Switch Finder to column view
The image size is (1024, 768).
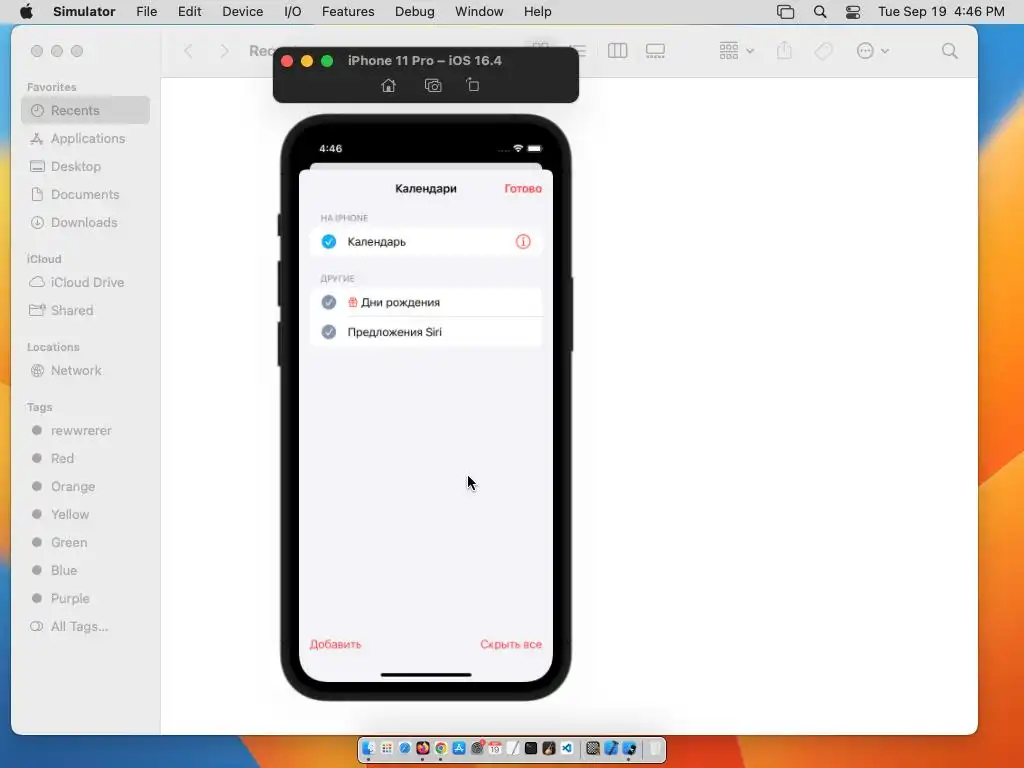(617, 51)
